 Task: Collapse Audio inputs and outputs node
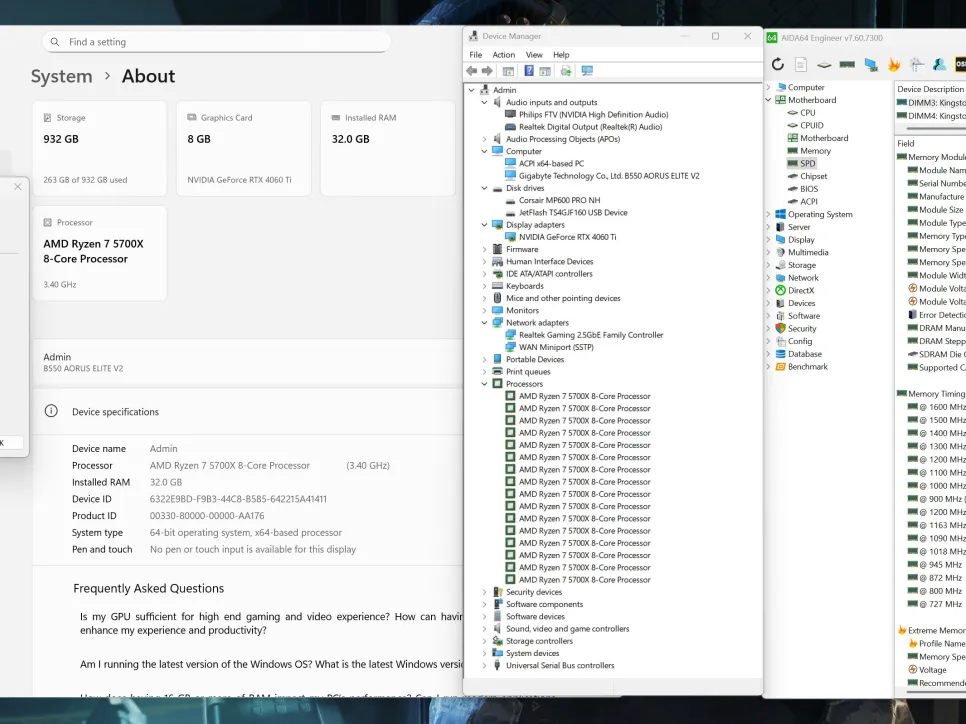(x=484, y=102)
